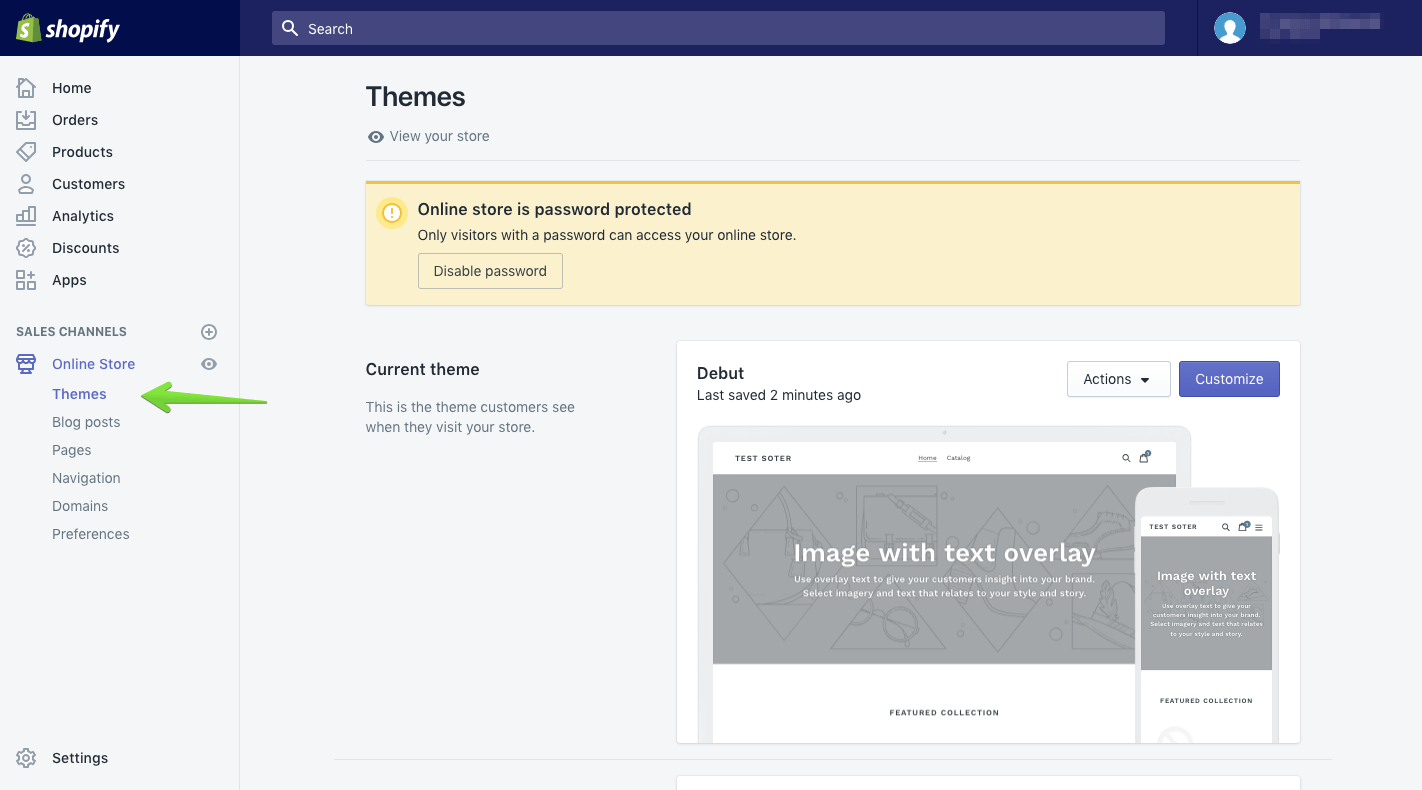Open Customers via the person icon
1422x790 pixels.
coord(26,184)
